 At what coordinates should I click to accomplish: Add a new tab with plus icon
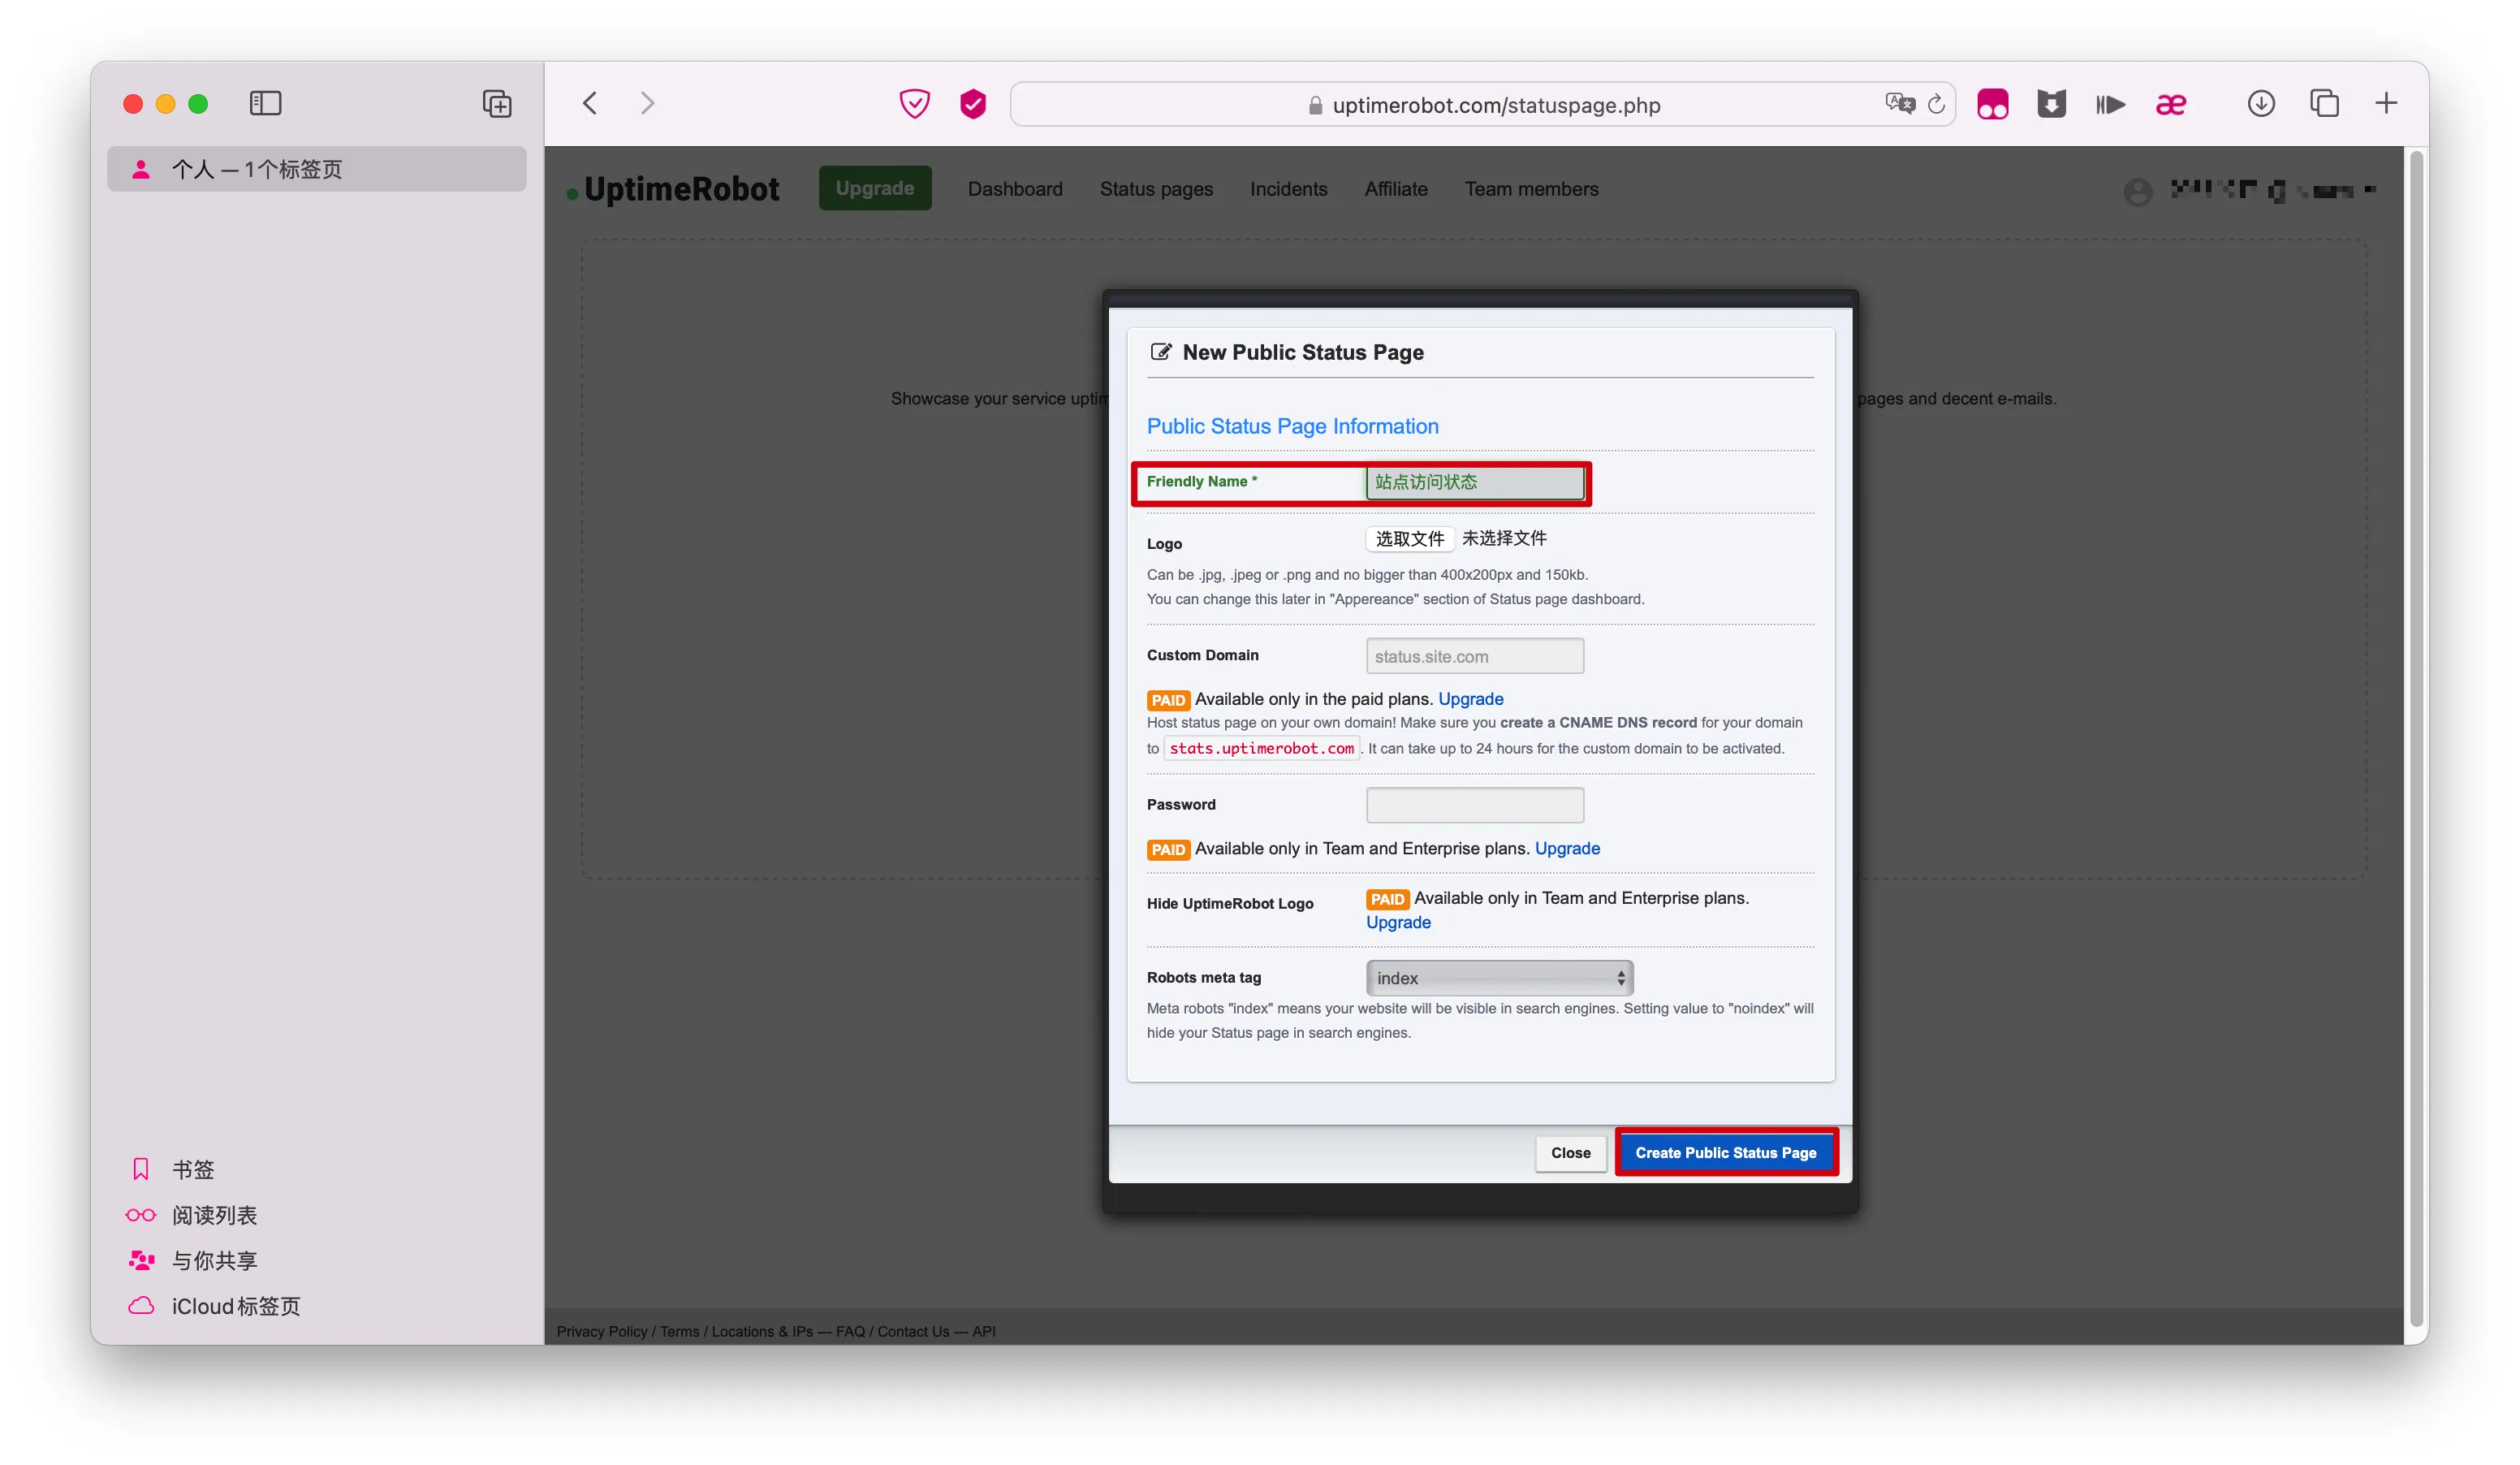(x=2386, y=103)
